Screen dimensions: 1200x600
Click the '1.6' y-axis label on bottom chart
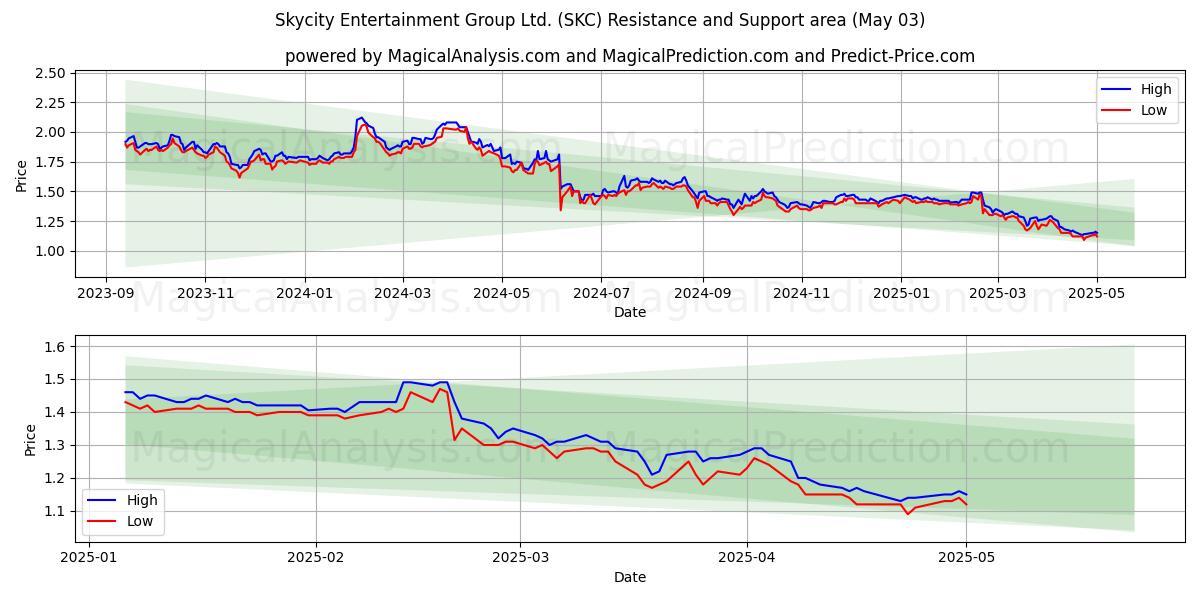(x=55, y=347)
